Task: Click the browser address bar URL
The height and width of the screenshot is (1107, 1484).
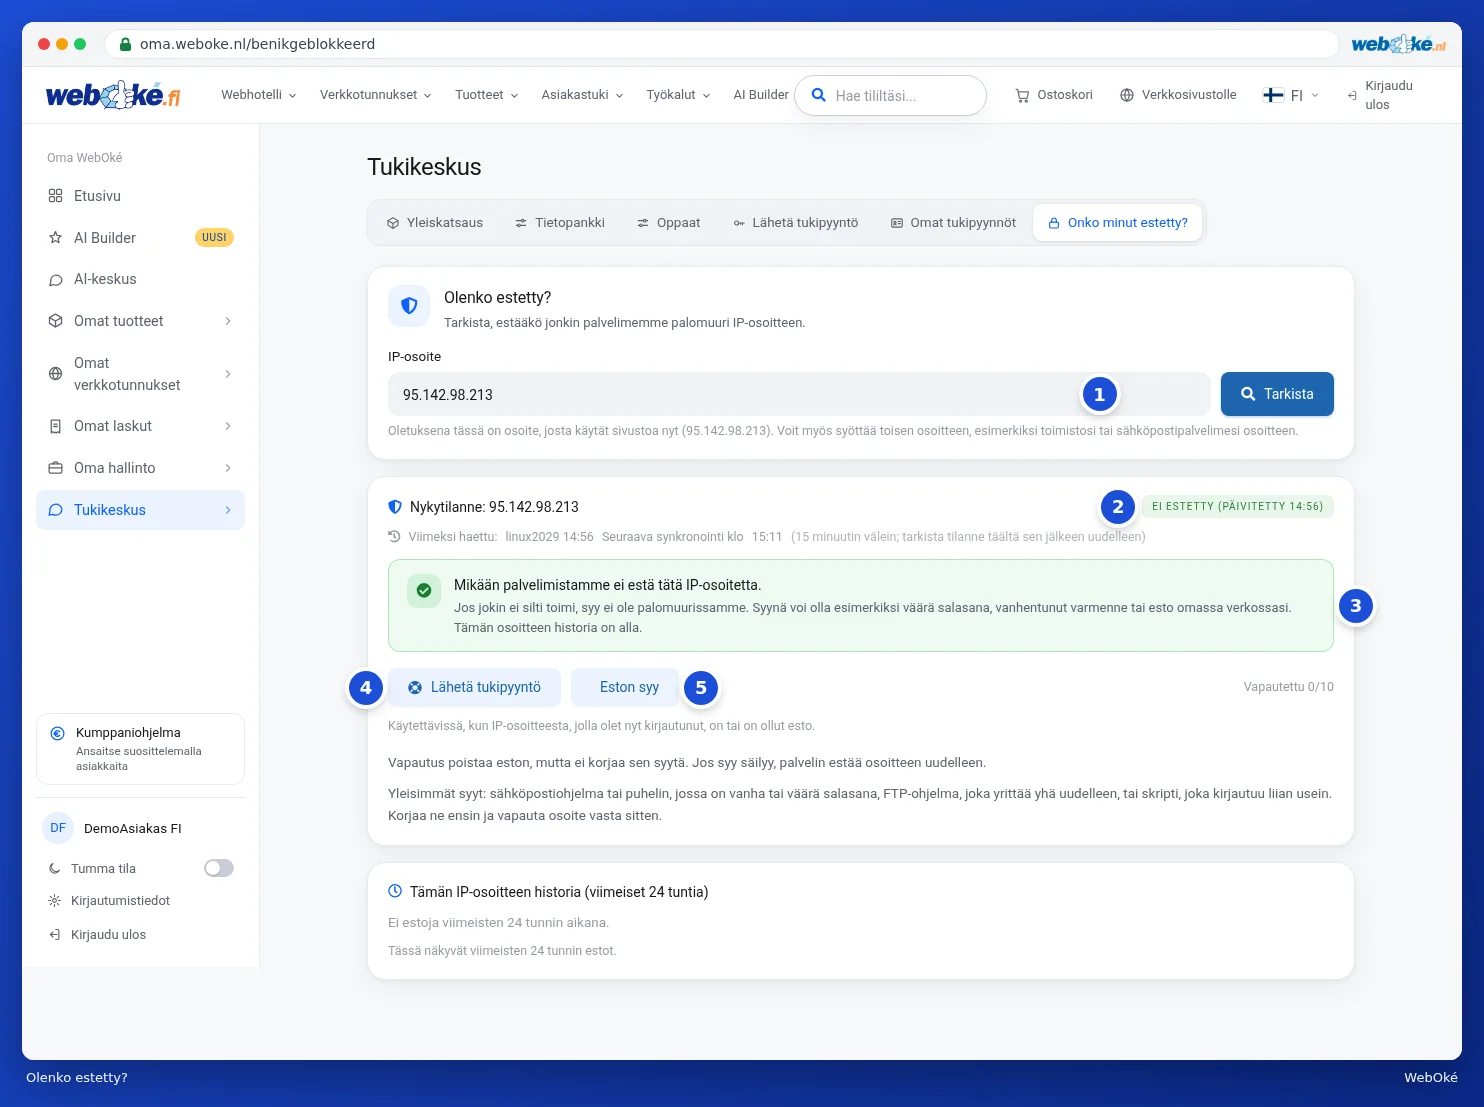Action: pyautogui.click(x=258, y=44)
